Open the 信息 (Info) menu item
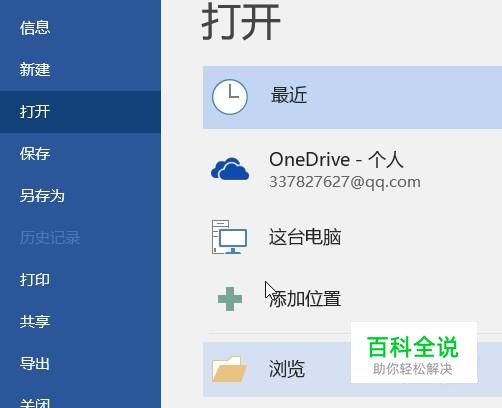Image resolution: width=502 pixels, height=408 pixels. point(80,28)
